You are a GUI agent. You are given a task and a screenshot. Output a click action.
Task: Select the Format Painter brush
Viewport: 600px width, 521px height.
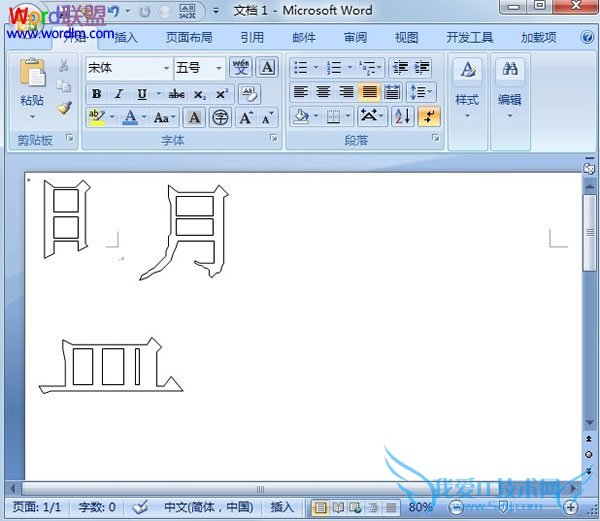[x=64, y=107]
